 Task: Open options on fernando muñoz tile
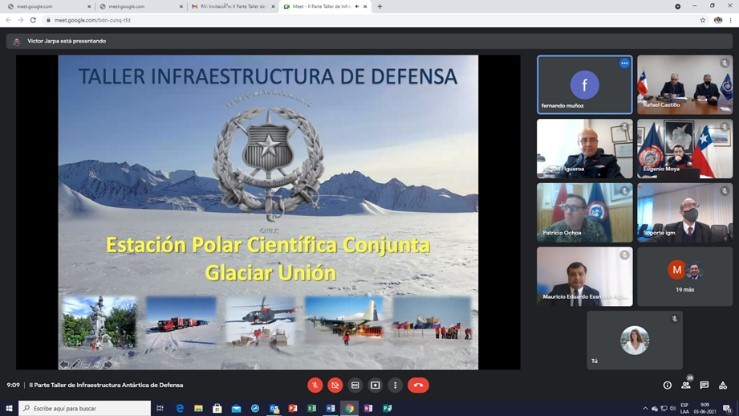(624, 63)
